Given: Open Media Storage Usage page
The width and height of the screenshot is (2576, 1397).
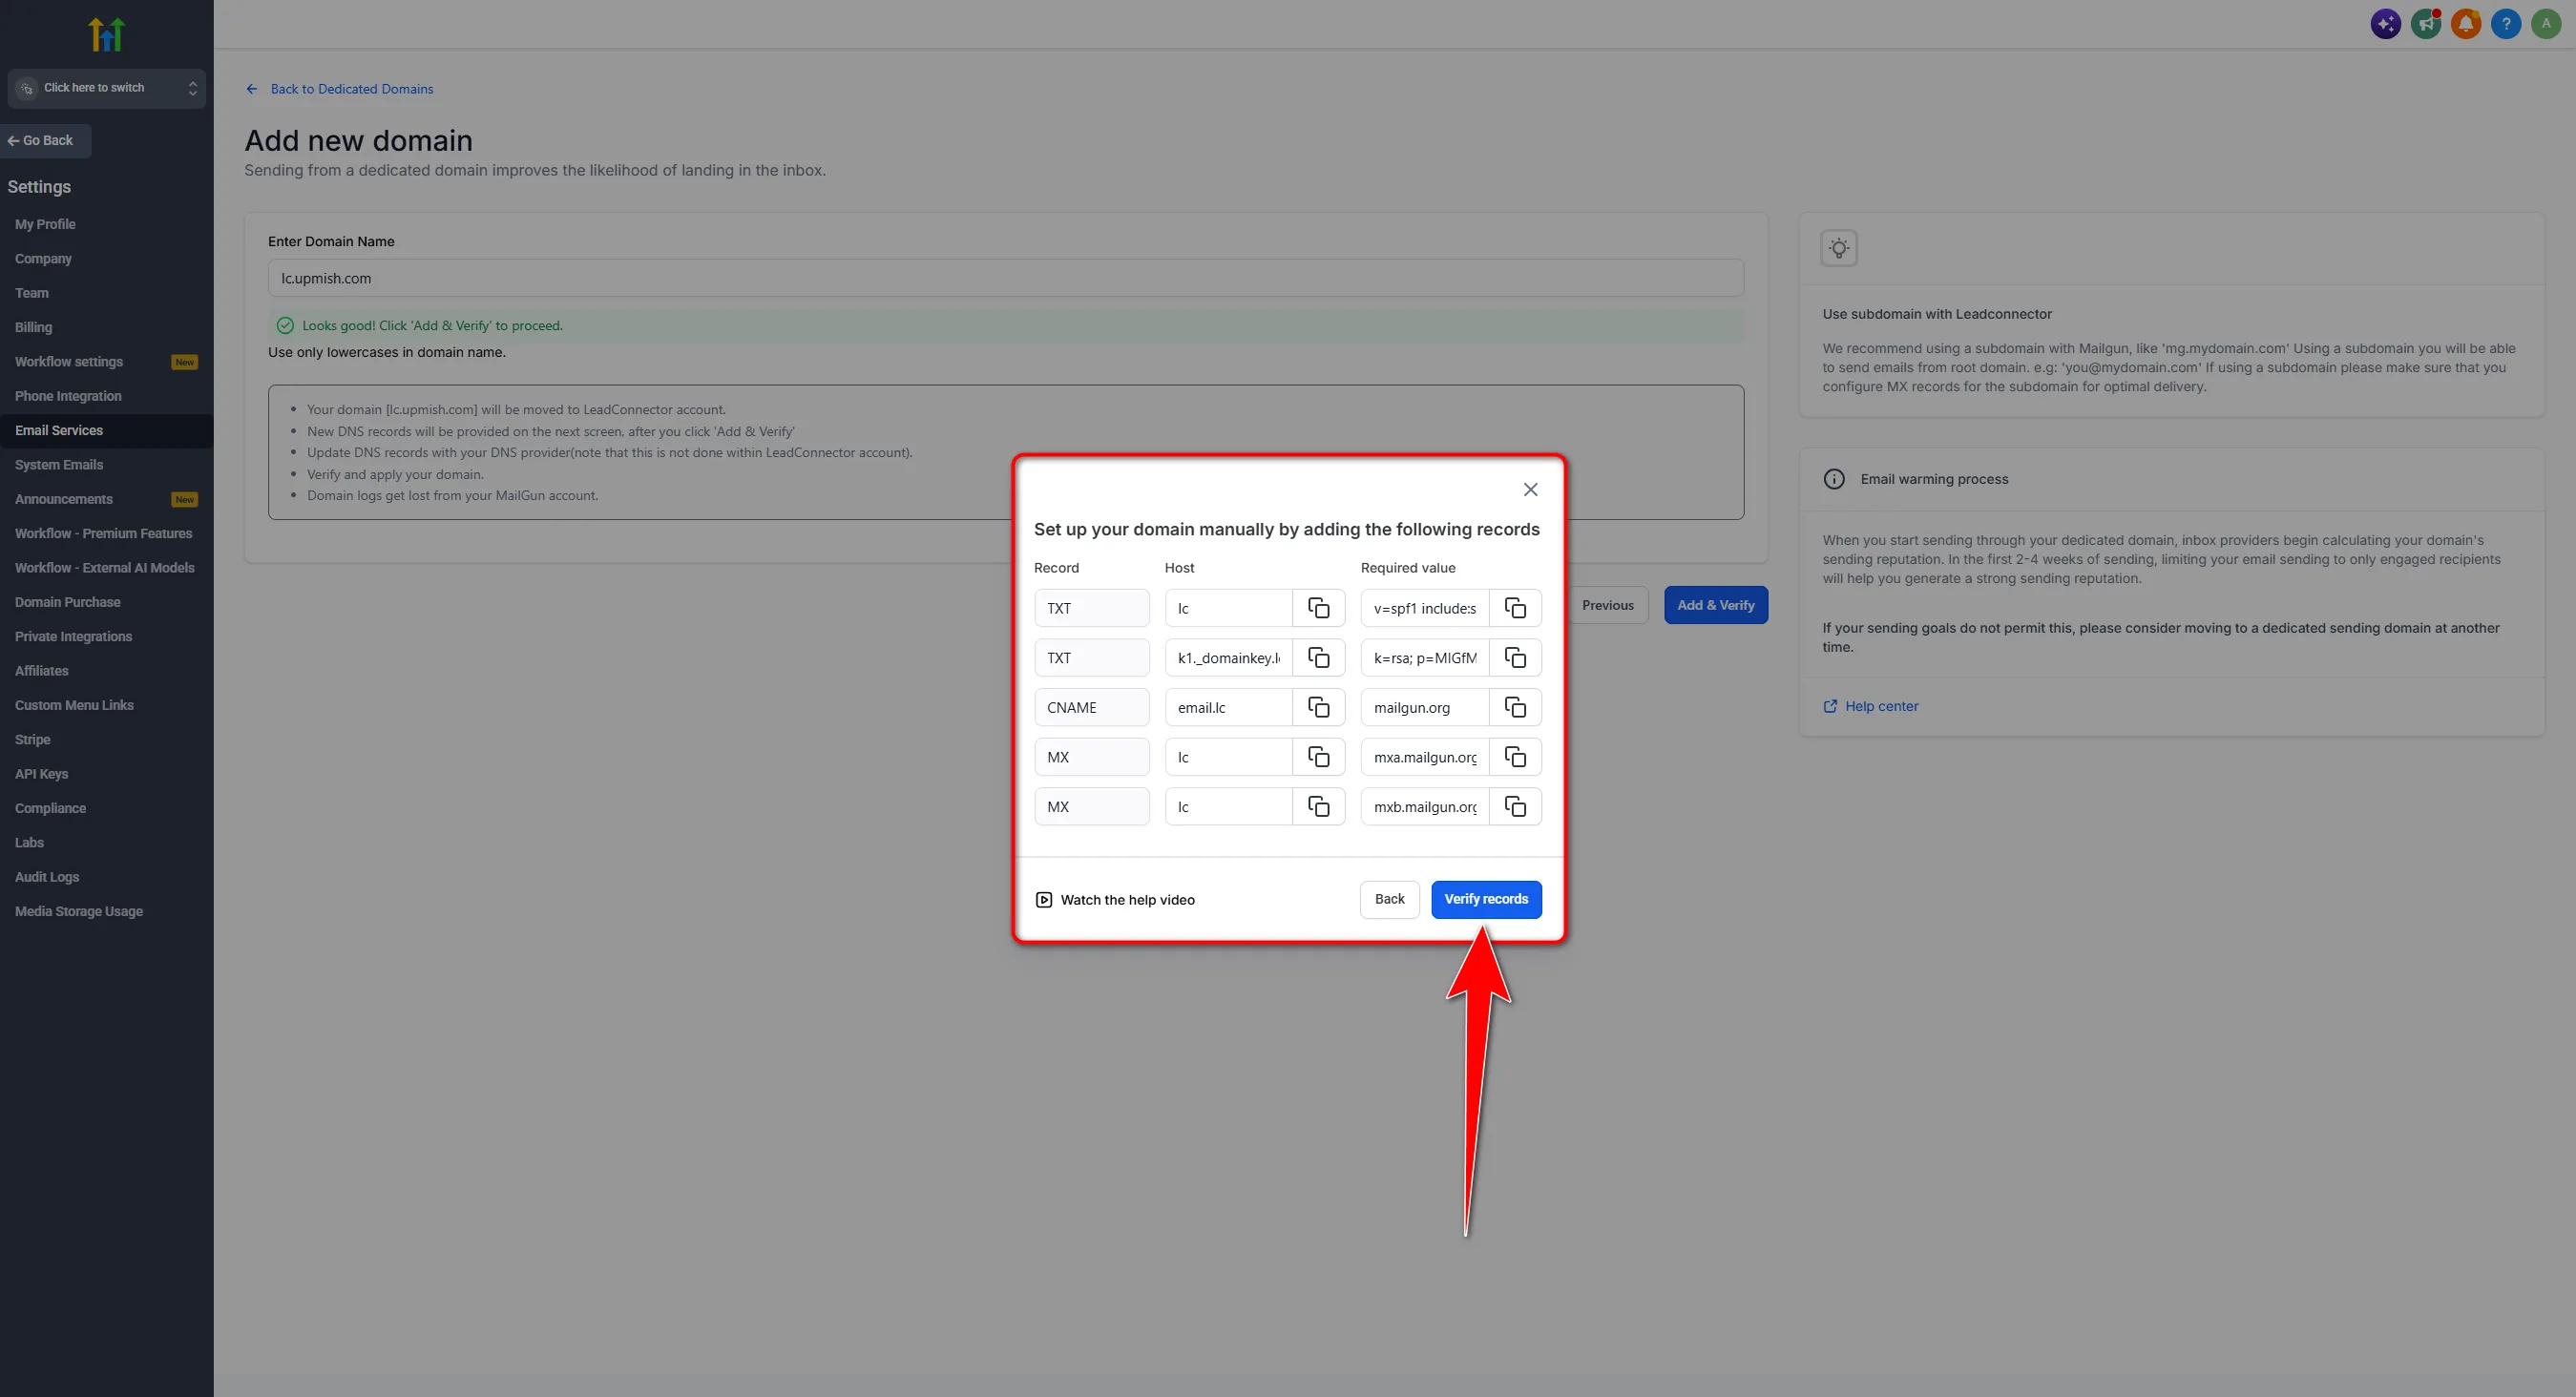Looking at the screenshot, I should point(79,911).
